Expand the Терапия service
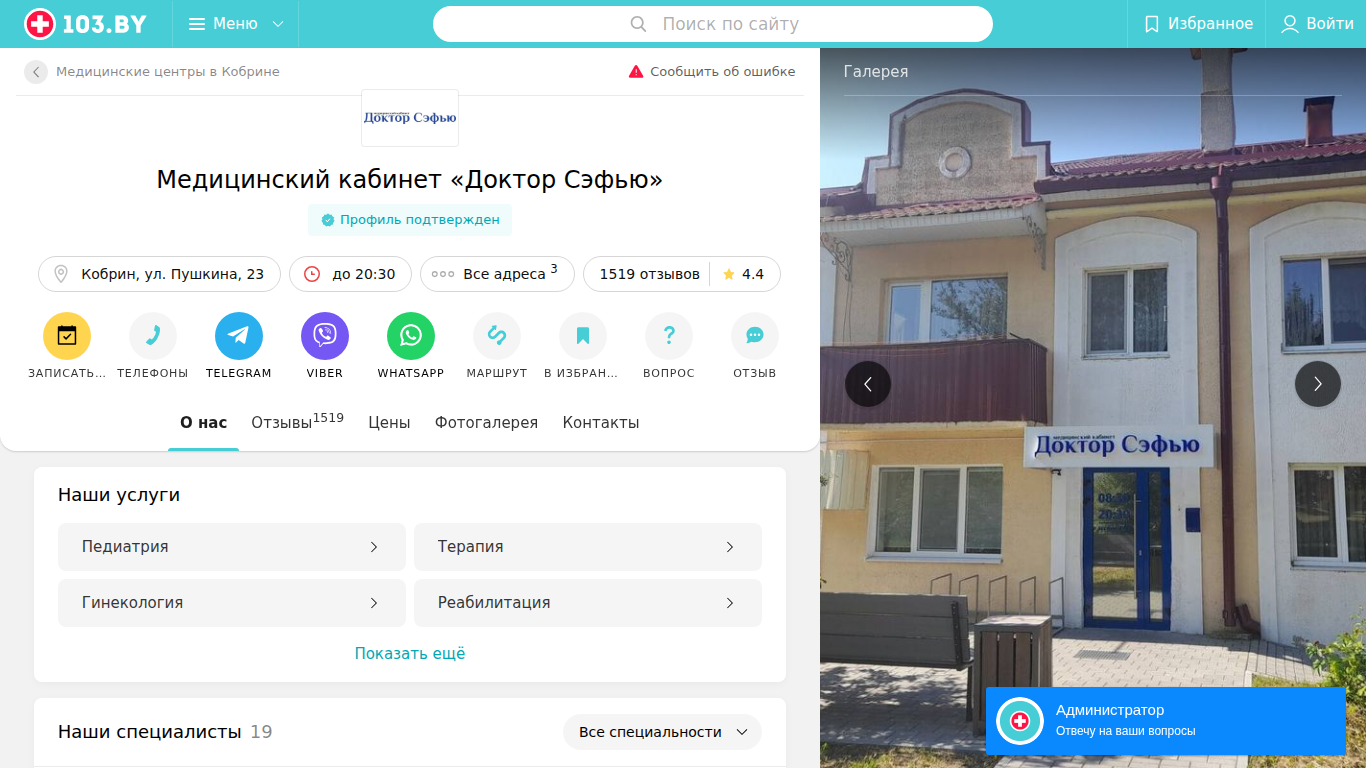This screenshot has width=1366, height=768. point(588,547)
